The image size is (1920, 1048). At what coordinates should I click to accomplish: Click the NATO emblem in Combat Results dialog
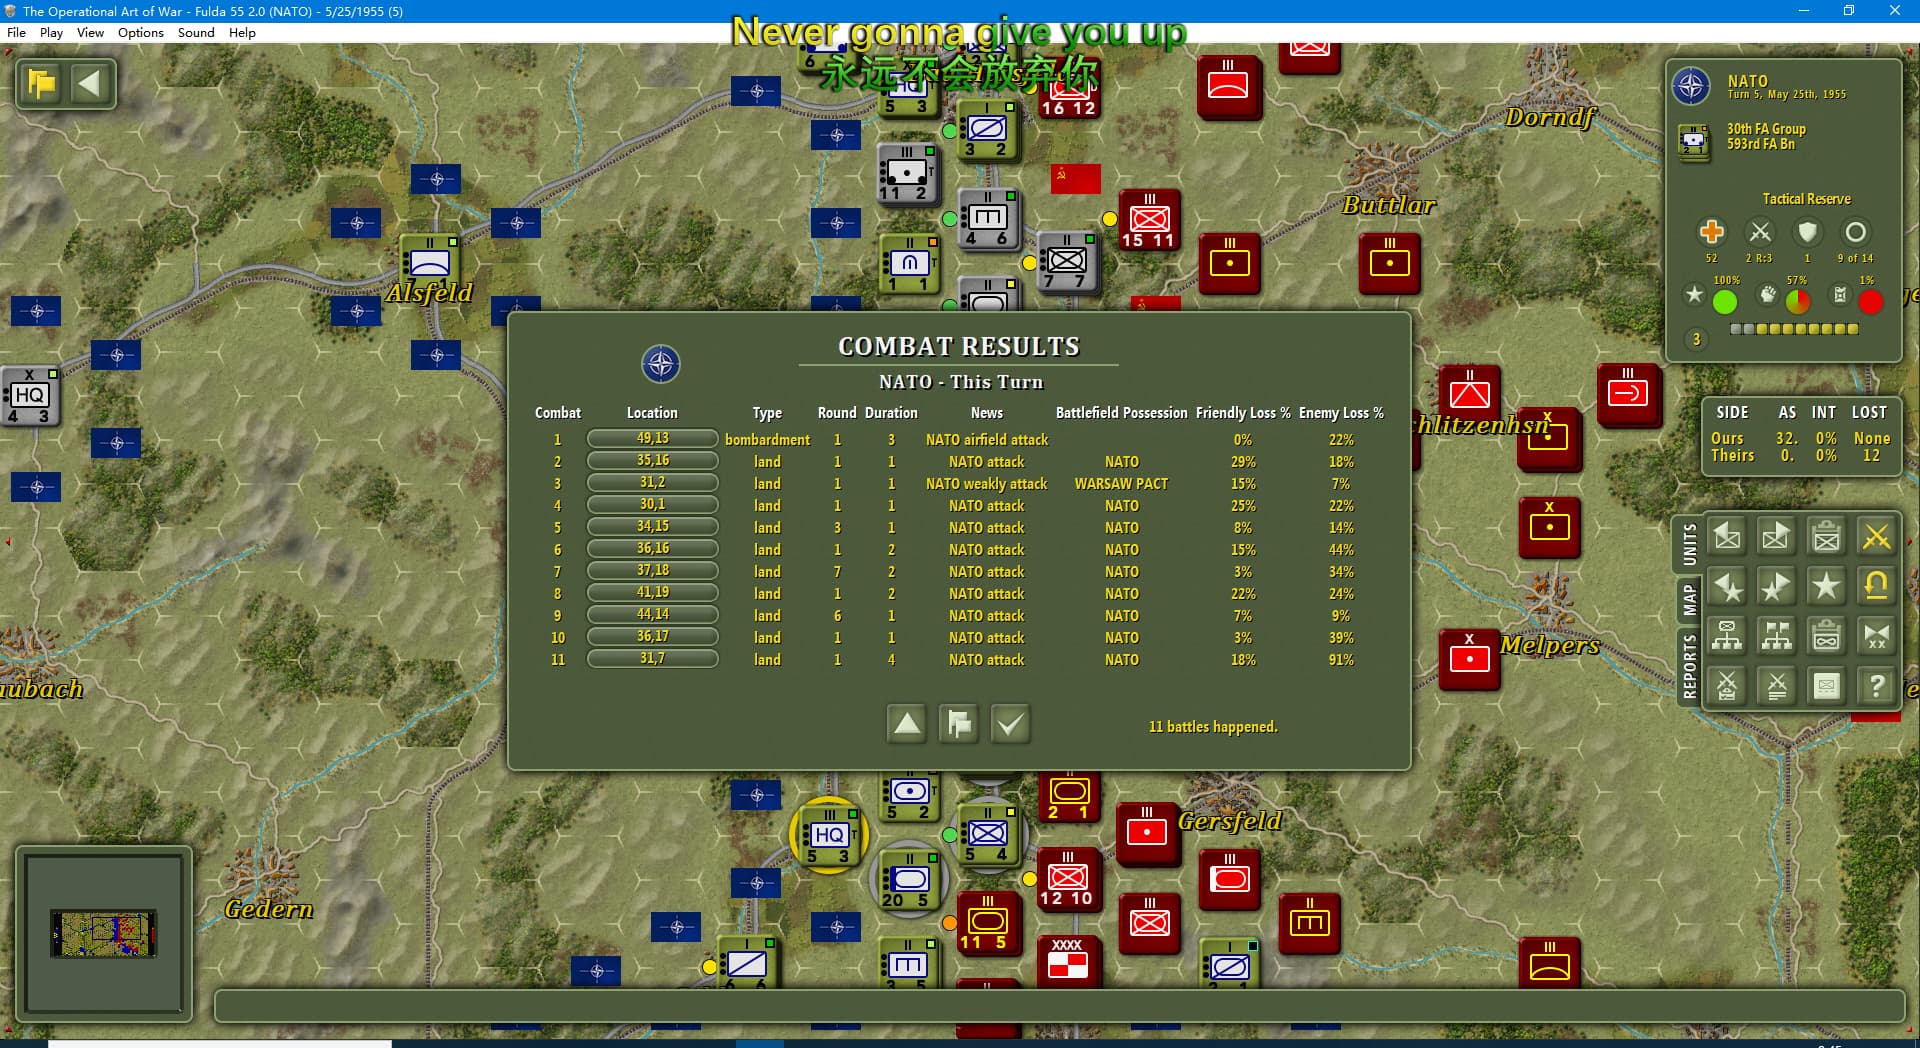(661, 364)
